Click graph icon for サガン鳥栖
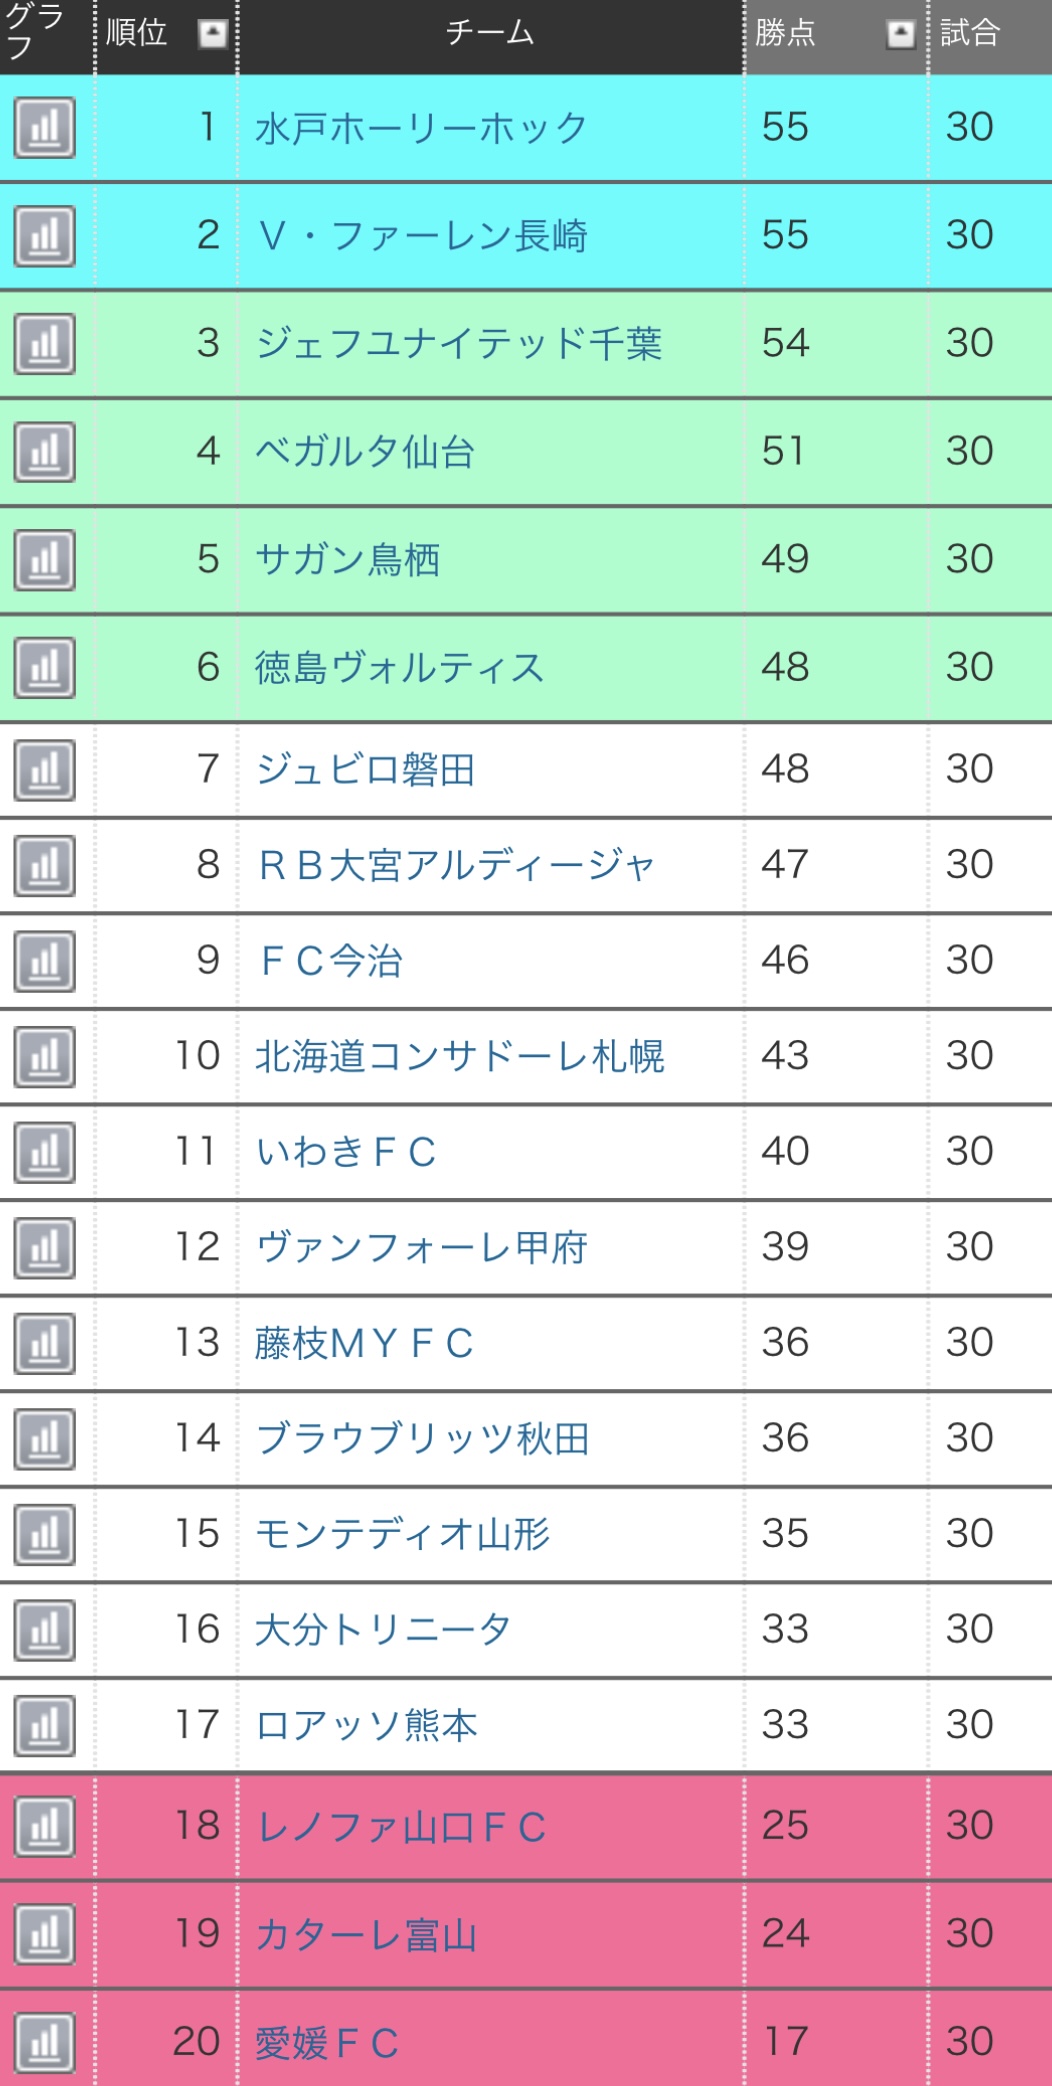This screenshot has height=2086, width=1052. (44, 560)
